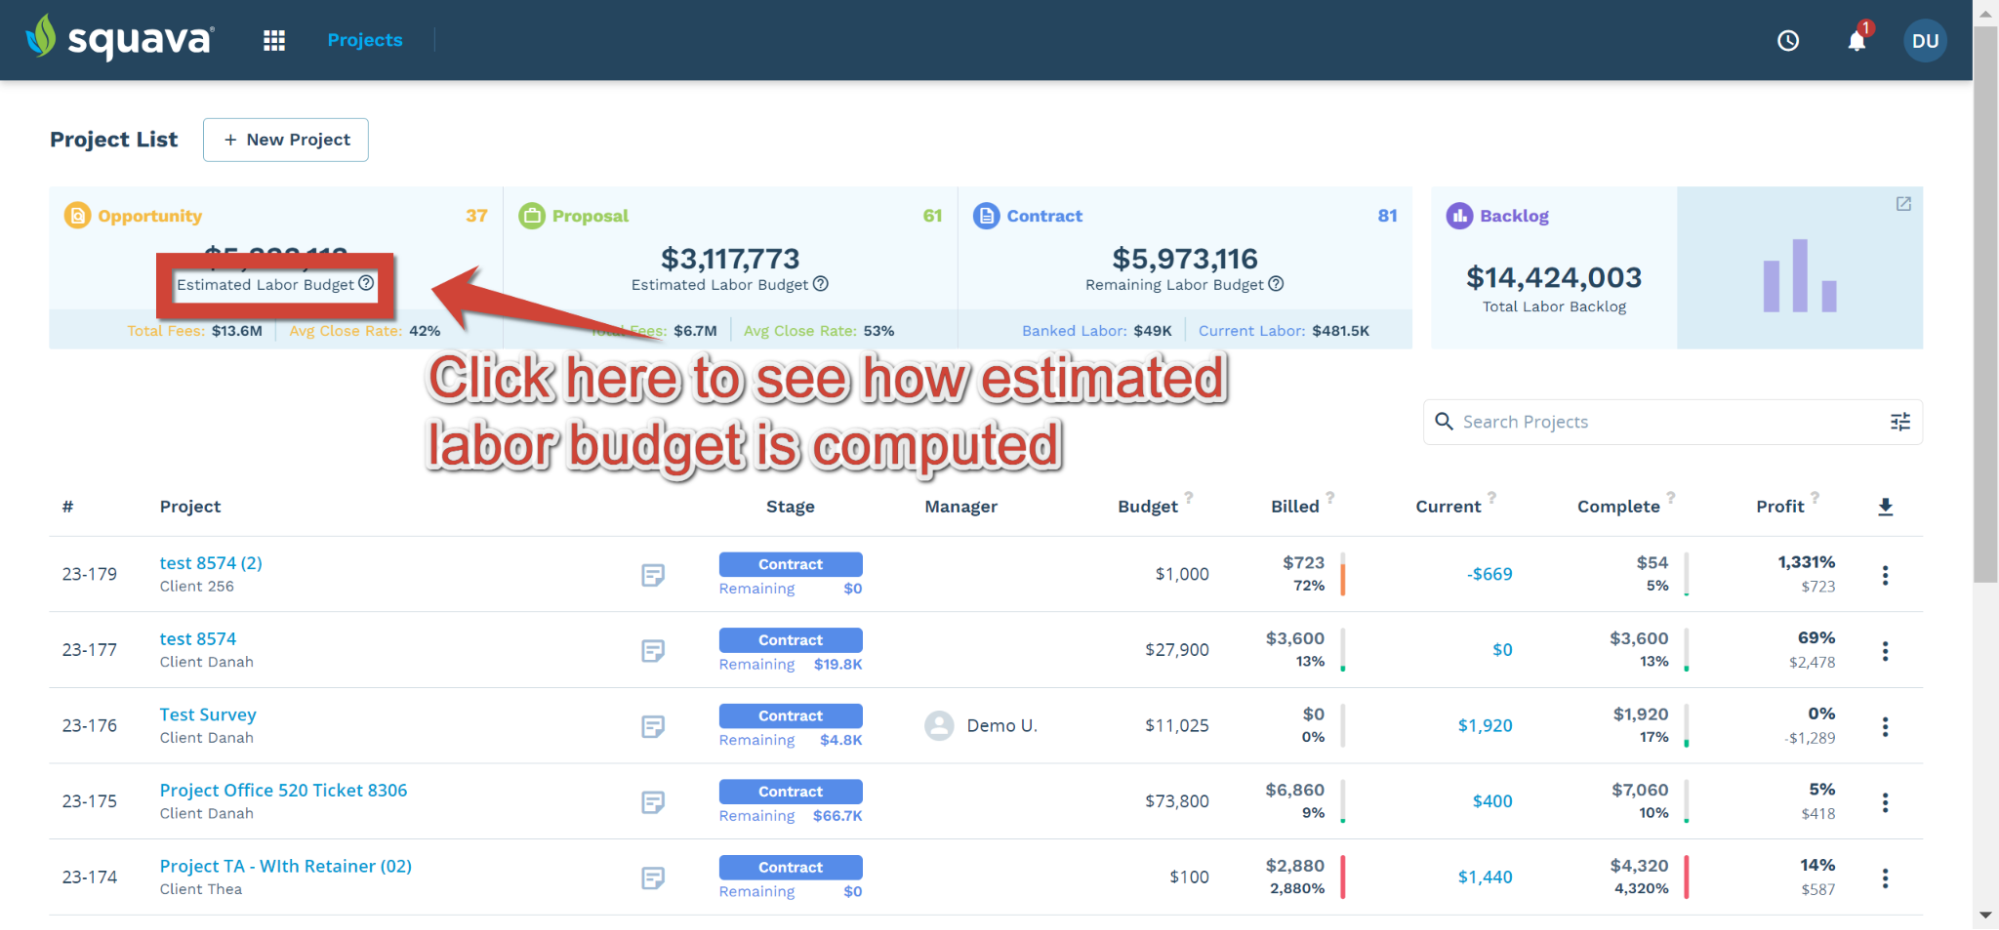Open notes for Project Office 520 Ticket 8306
Screen dimensions: 1999x930
[x=653, y=802]
